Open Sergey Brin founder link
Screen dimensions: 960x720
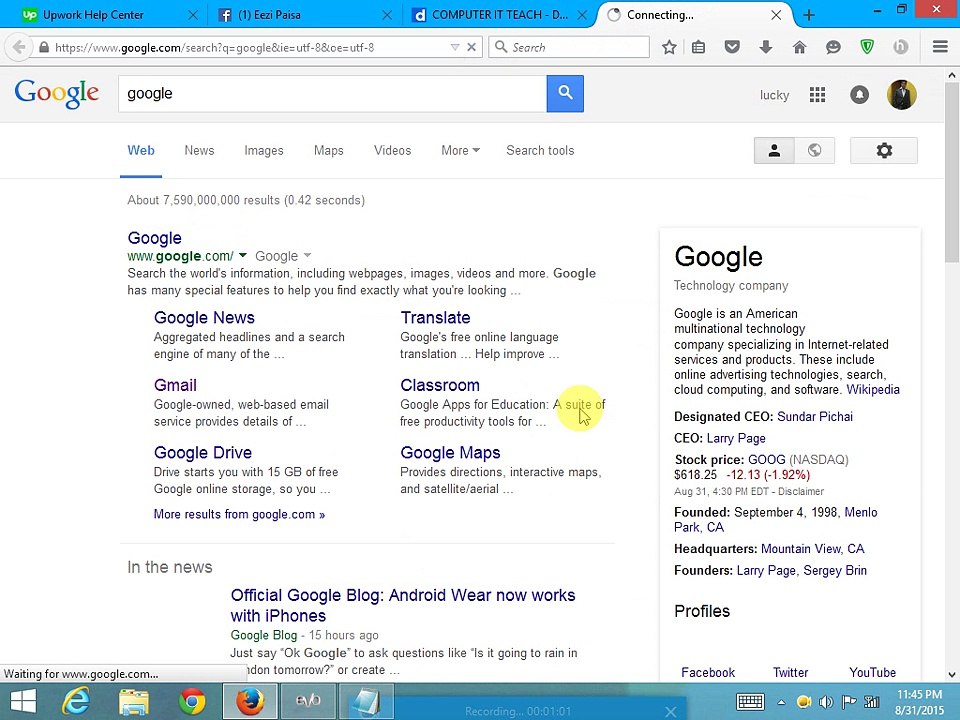[835, 571]
